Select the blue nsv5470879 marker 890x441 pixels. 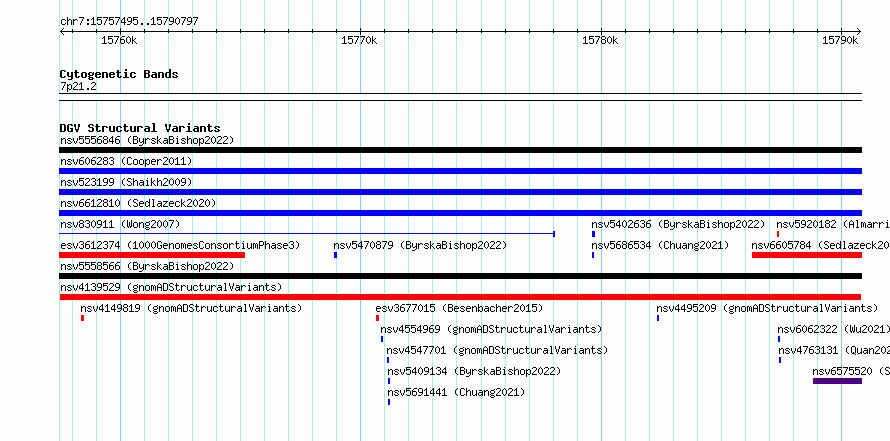335,255
